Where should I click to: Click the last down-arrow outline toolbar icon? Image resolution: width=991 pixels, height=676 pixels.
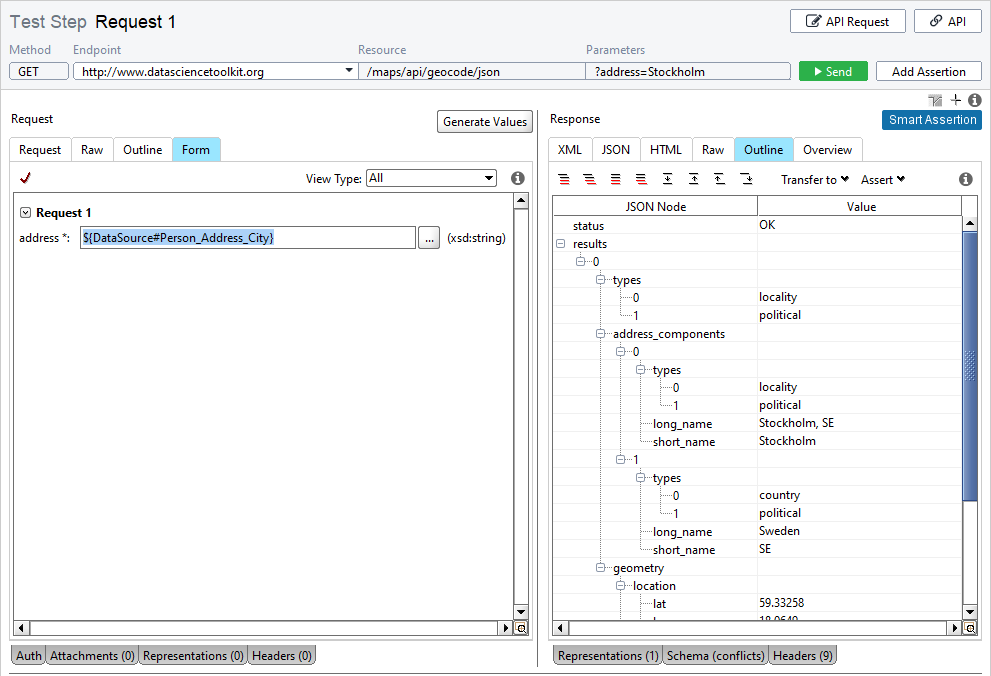pos(746,179)
